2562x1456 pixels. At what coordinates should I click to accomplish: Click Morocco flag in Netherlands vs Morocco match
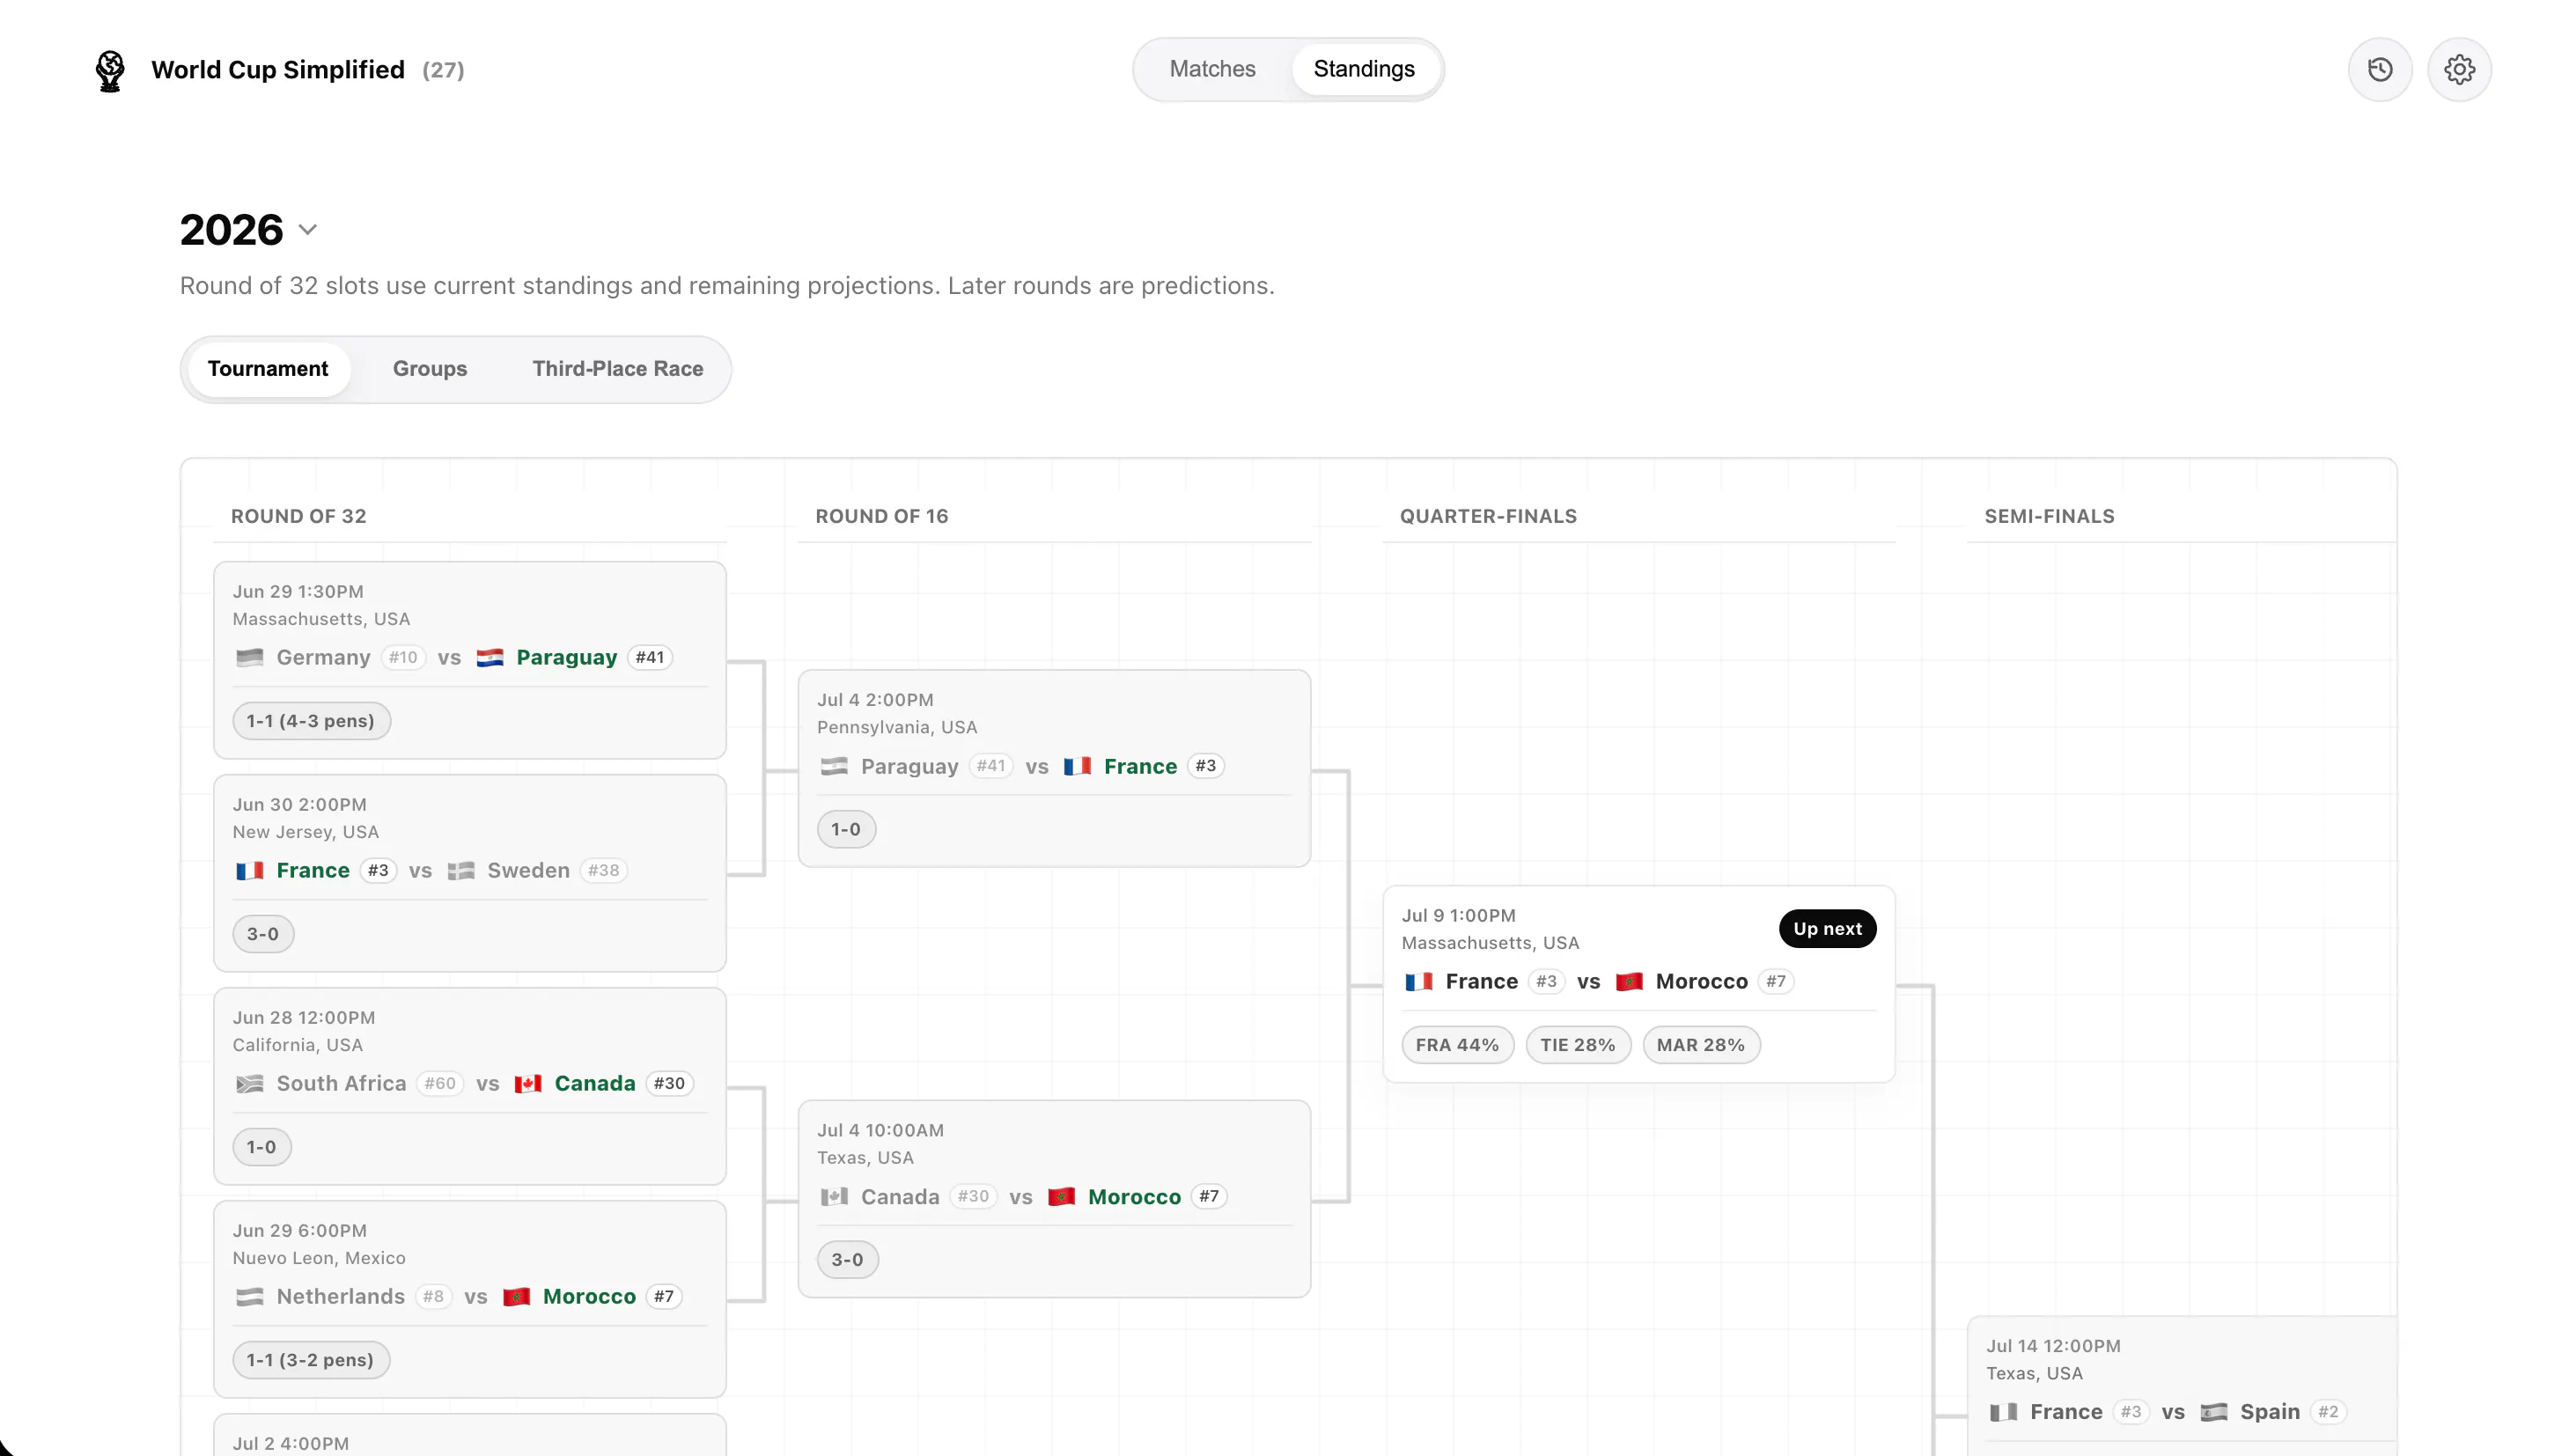516,1296
